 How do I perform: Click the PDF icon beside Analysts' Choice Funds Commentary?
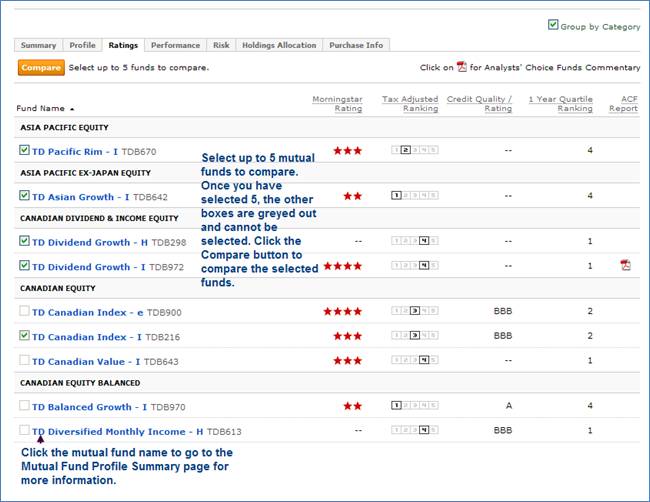(x=461, y=67)
